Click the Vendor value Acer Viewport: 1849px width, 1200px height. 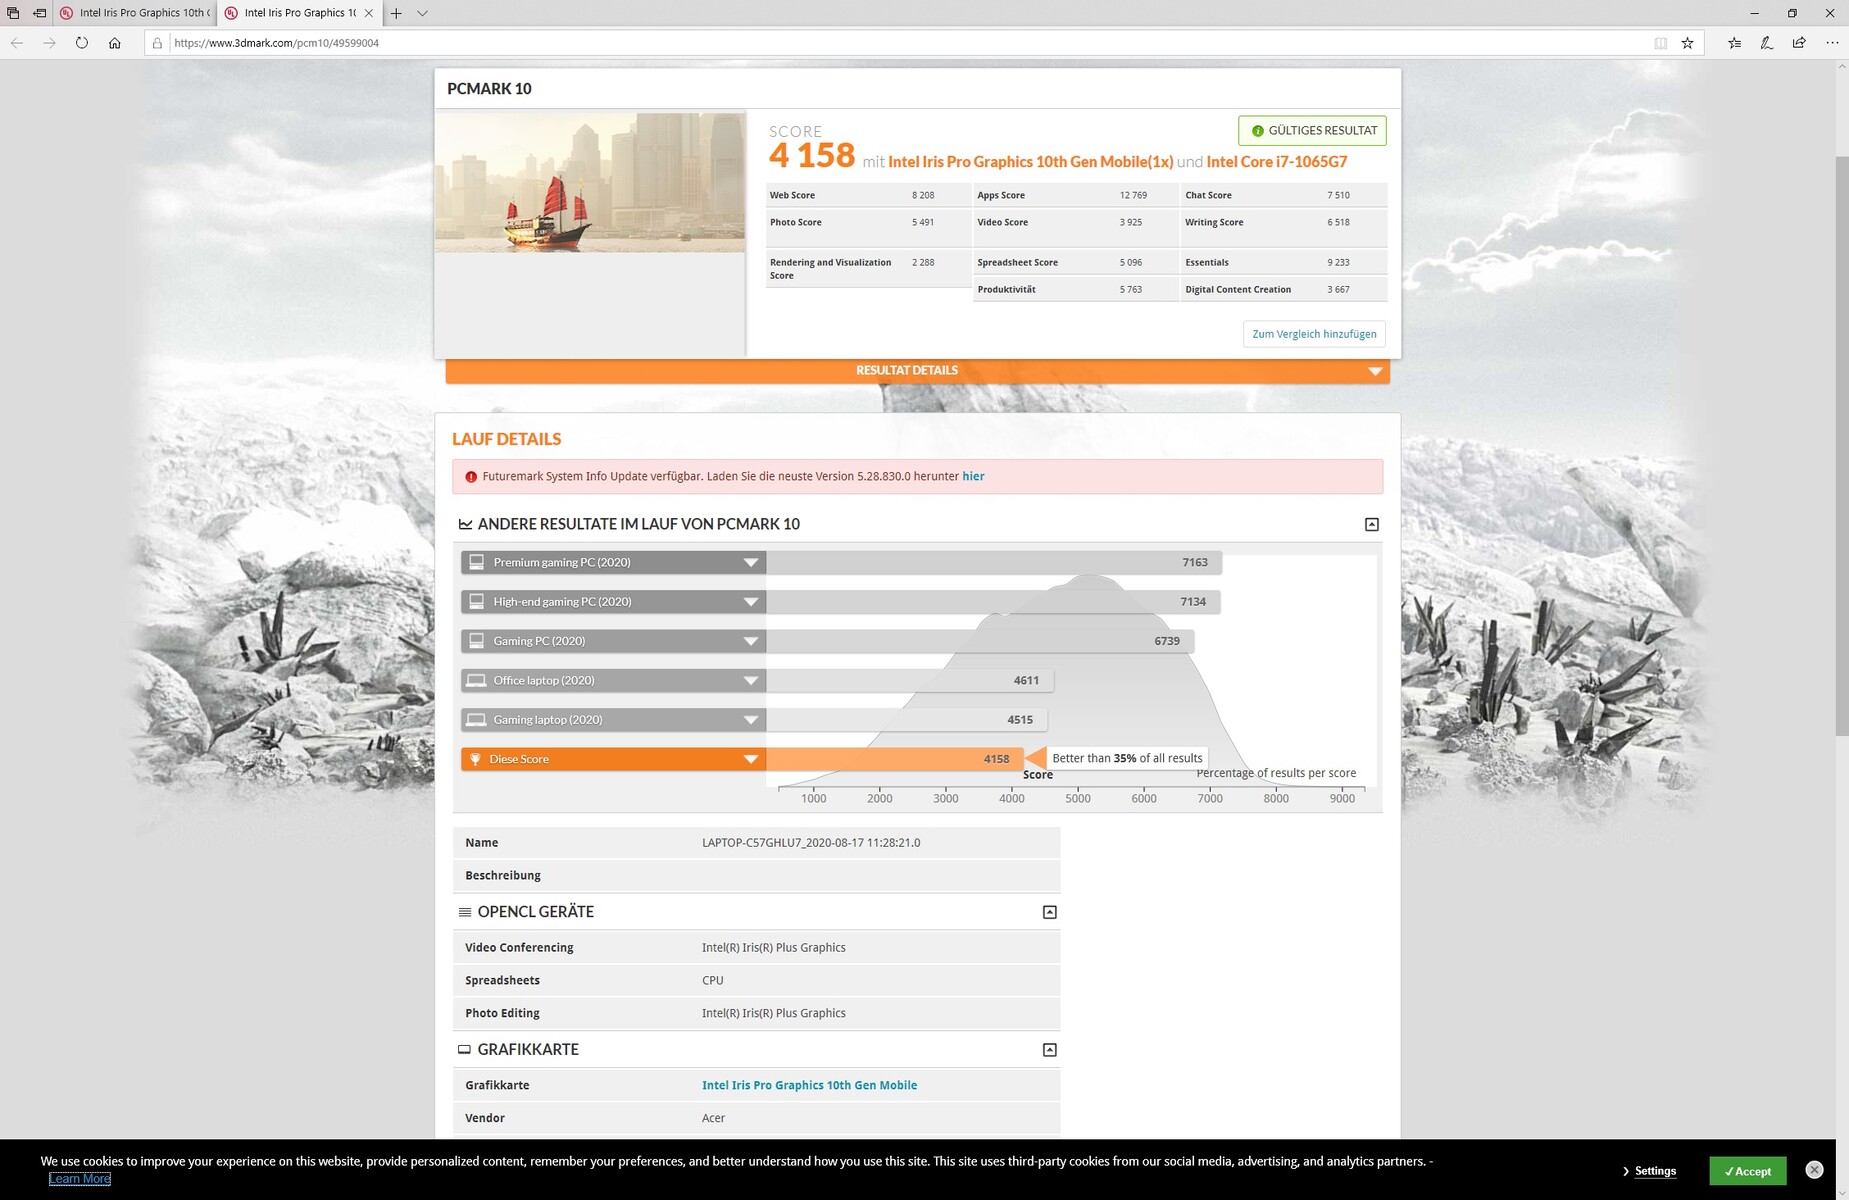pyautogui.click(x=713, y=1118)
